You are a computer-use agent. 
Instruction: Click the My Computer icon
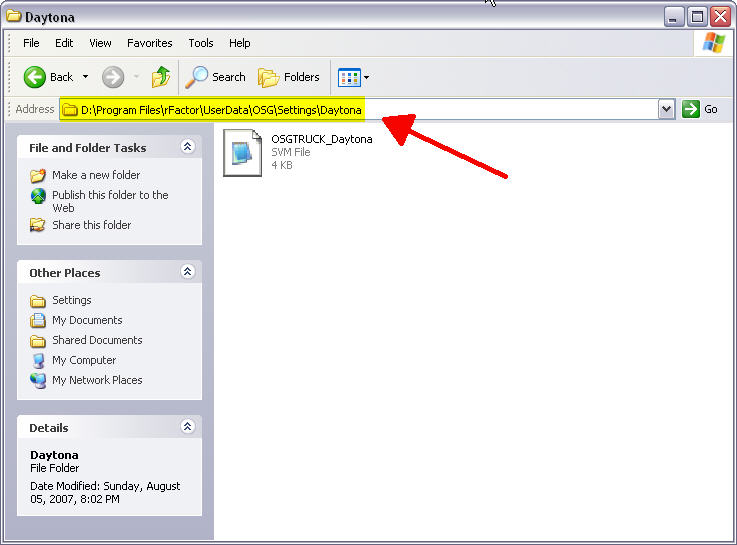(x=39, y=360)
